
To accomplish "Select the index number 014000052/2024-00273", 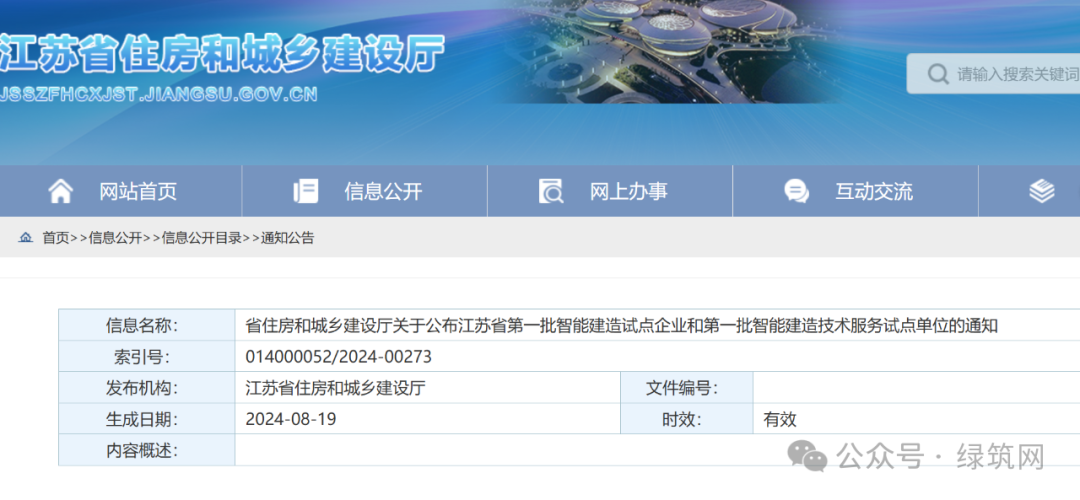I will point(338,357).
